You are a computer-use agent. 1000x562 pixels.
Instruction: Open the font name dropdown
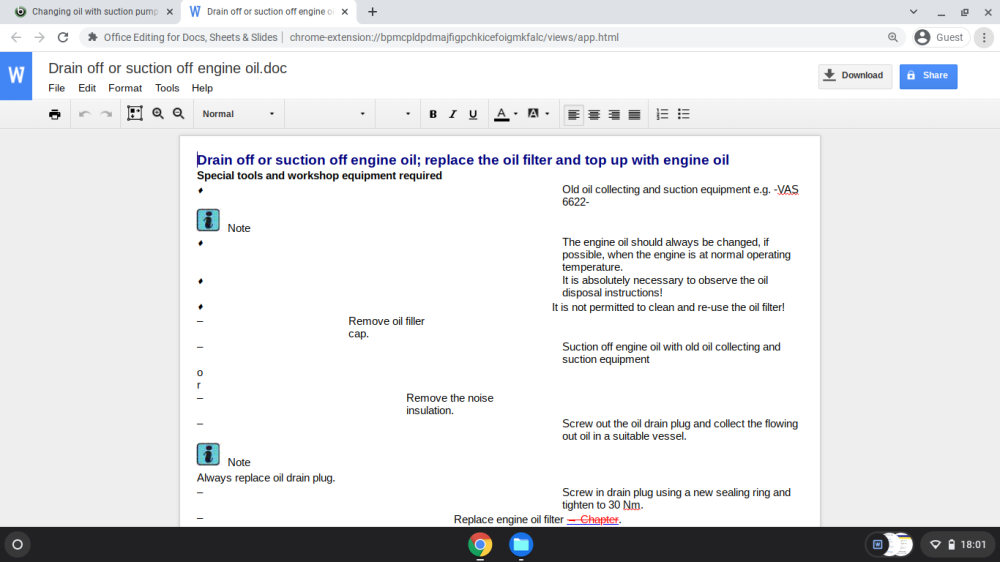coord(328,114)
